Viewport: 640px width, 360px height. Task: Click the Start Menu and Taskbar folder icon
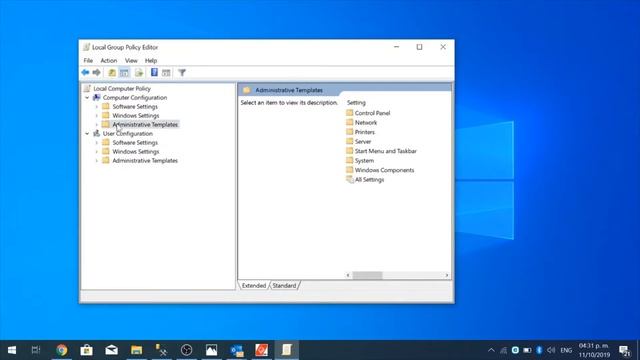point(350,151)
